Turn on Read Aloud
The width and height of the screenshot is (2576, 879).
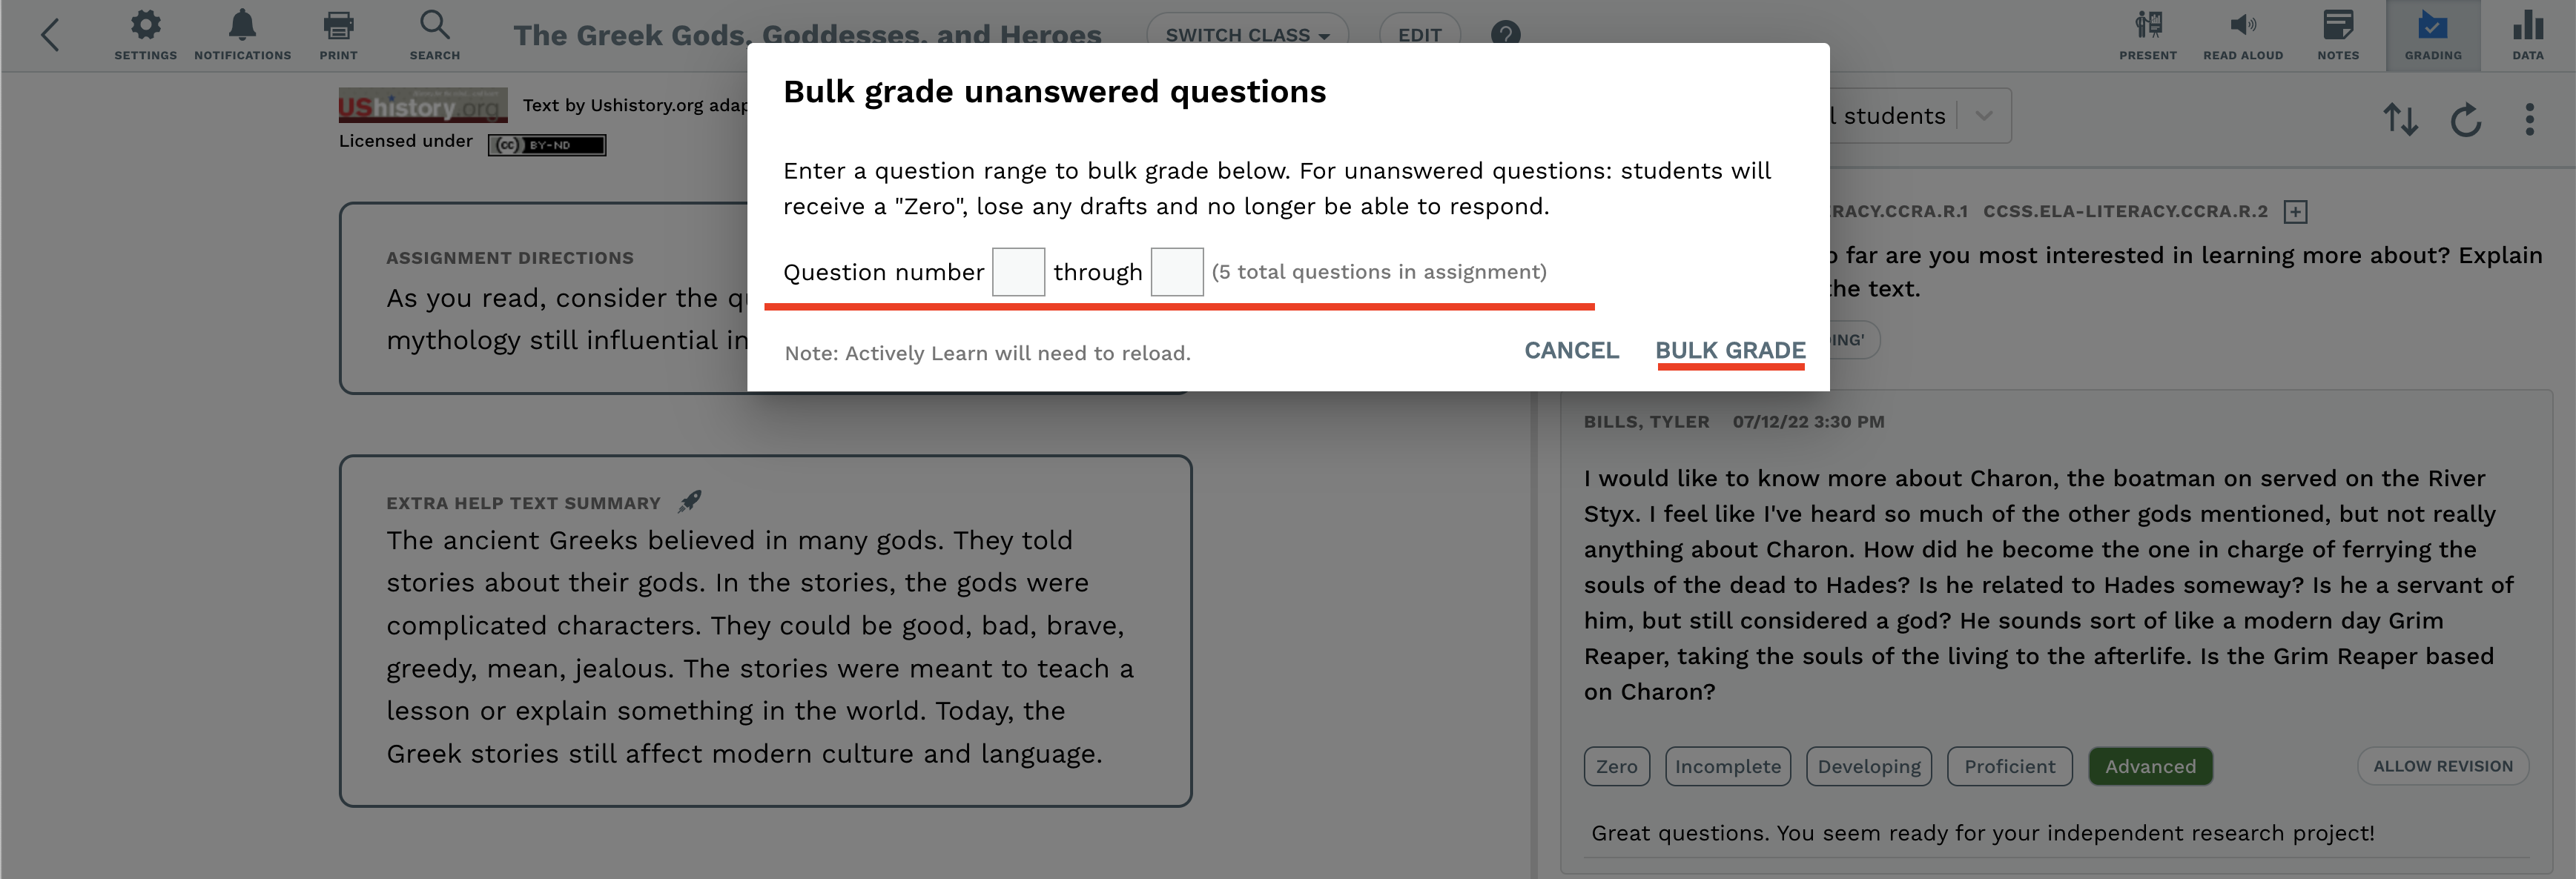click(x=2243, y=35)
